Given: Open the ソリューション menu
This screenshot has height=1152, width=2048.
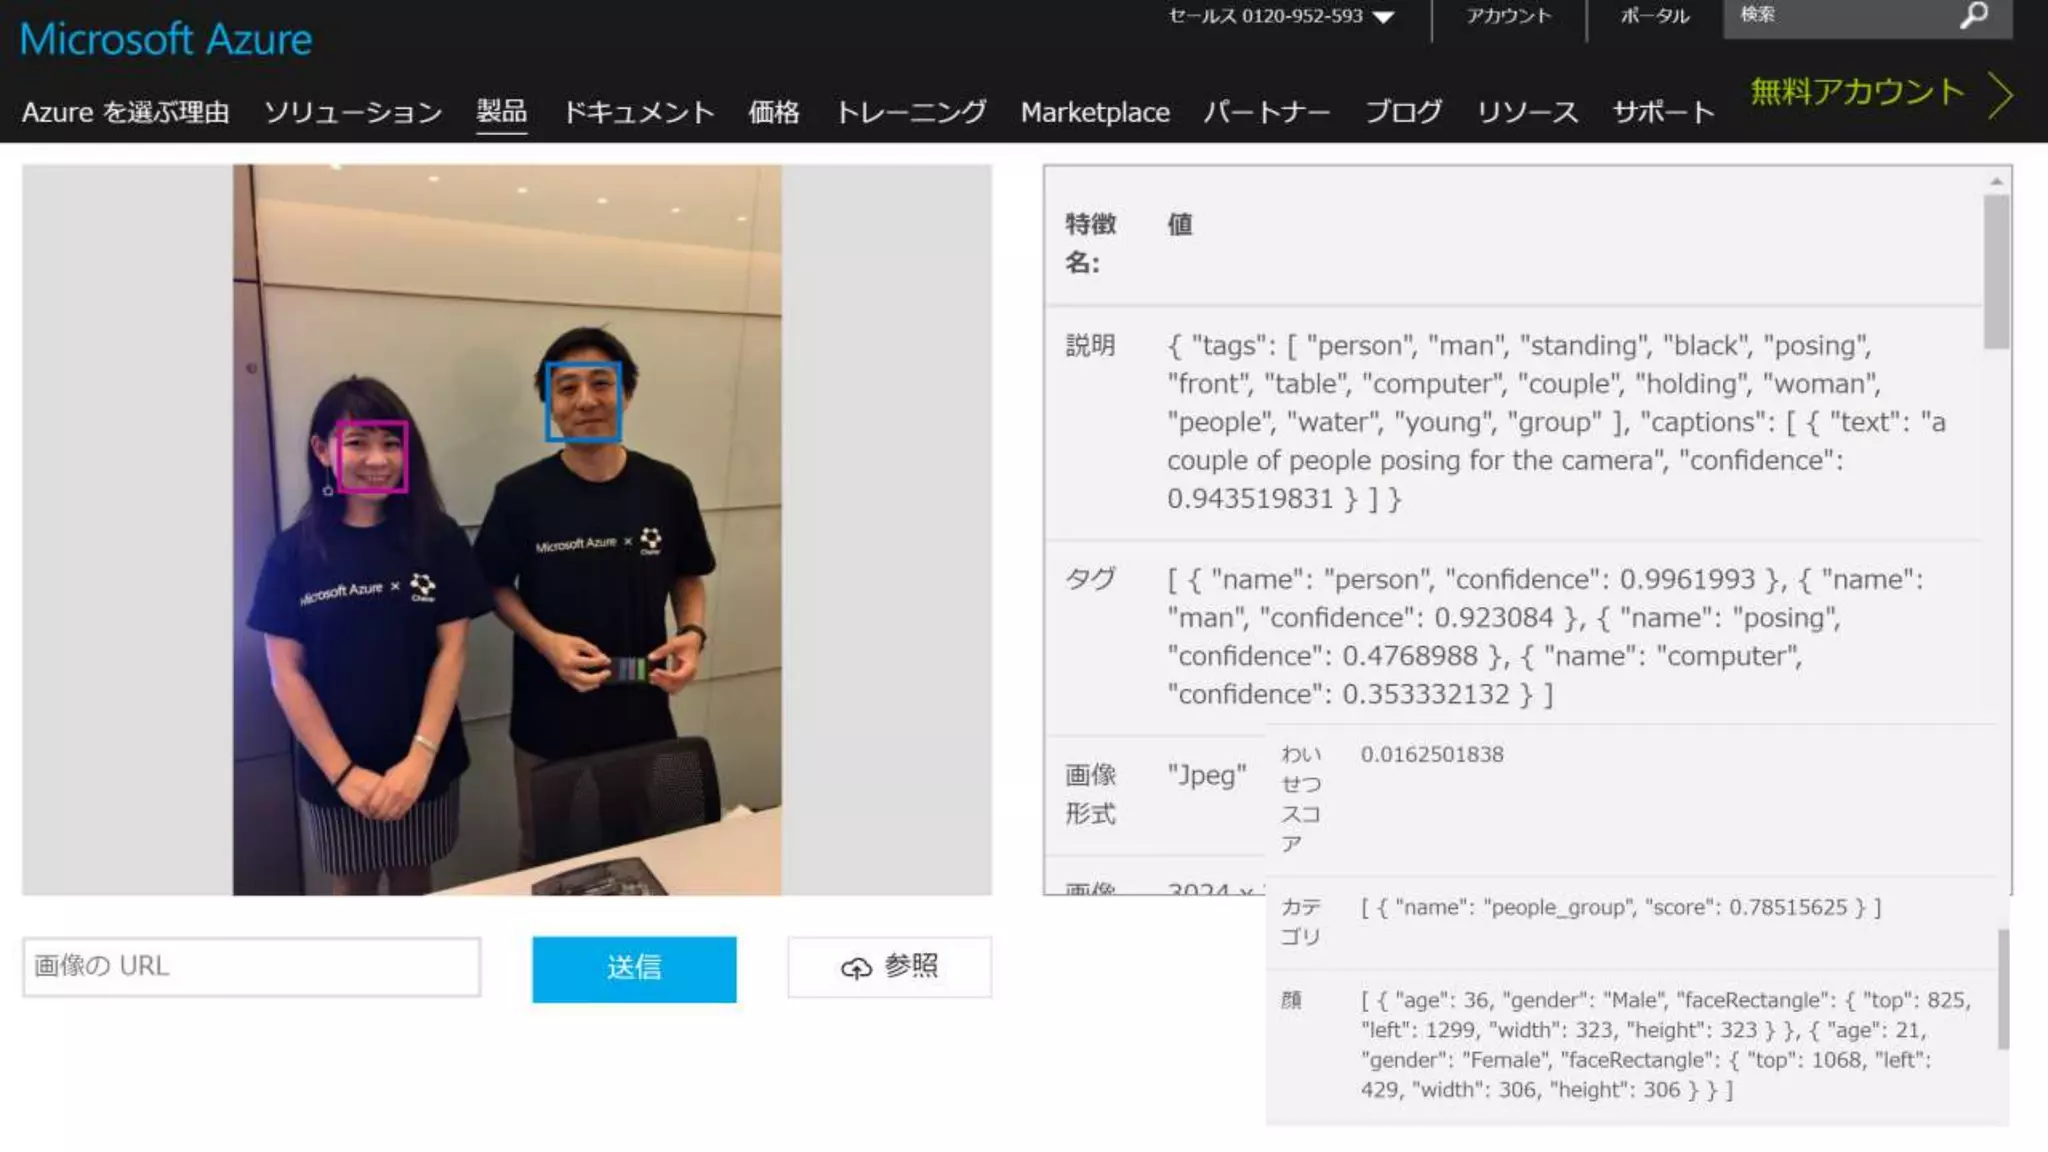Looking at the screenshot, I should (x=353, y=112).
